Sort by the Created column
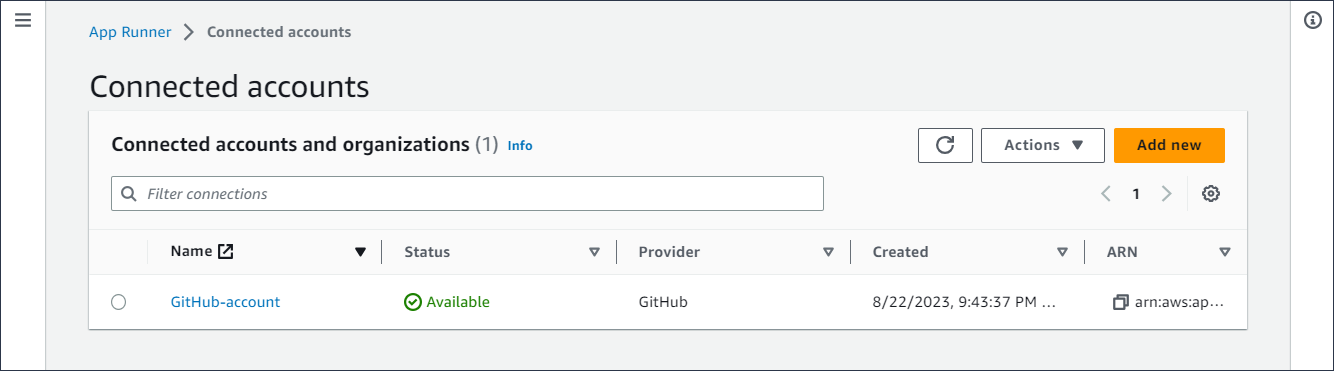 click(x=1062, y=252)
